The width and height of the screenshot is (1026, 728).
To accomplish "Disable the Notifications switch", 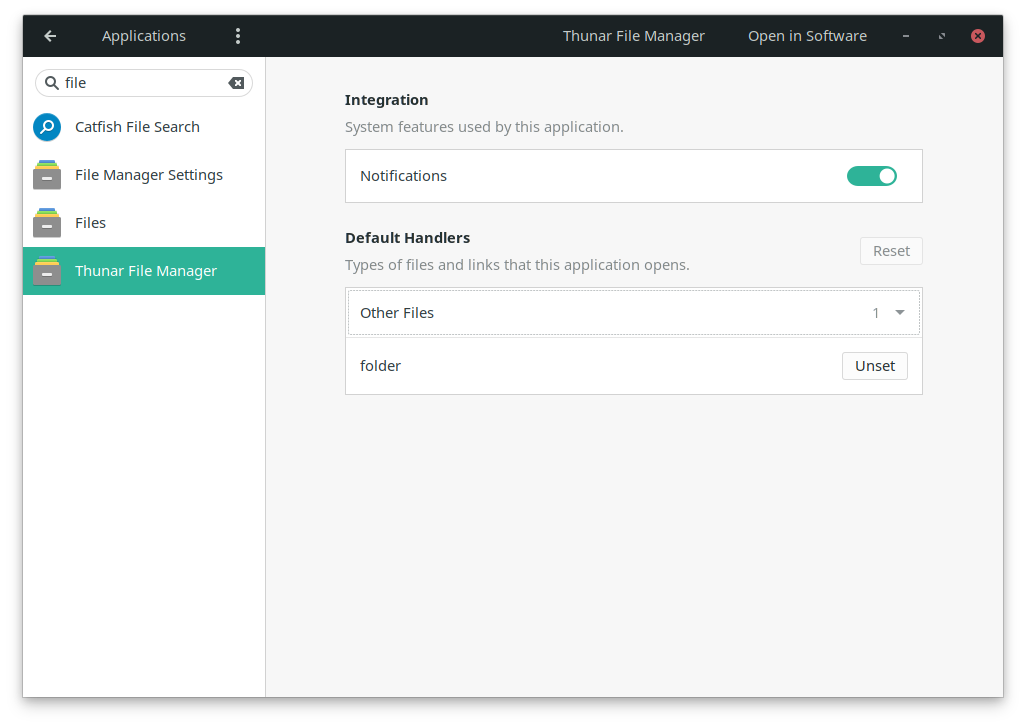I will tap(871, 176).
